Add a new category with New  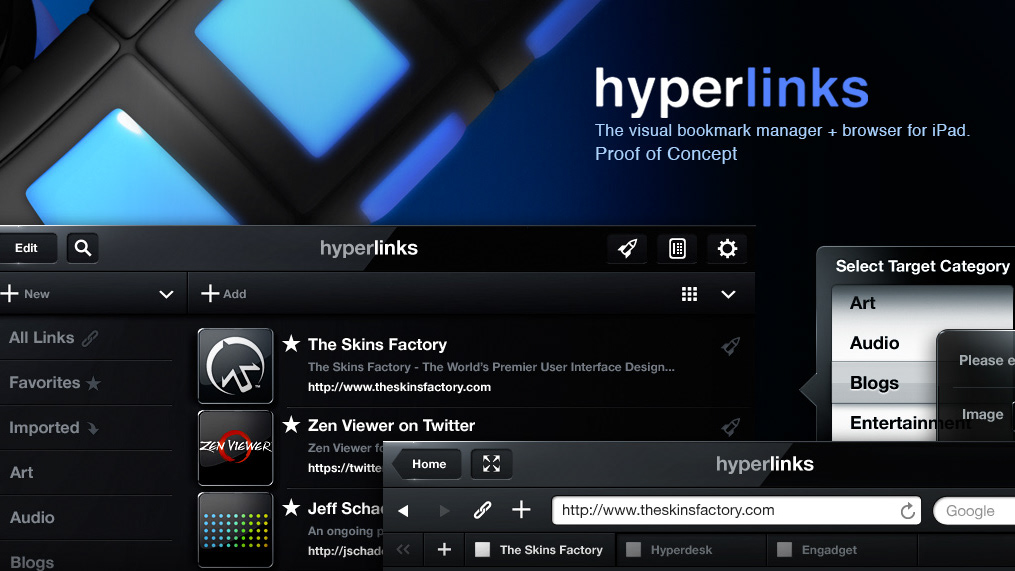point(25,294)
